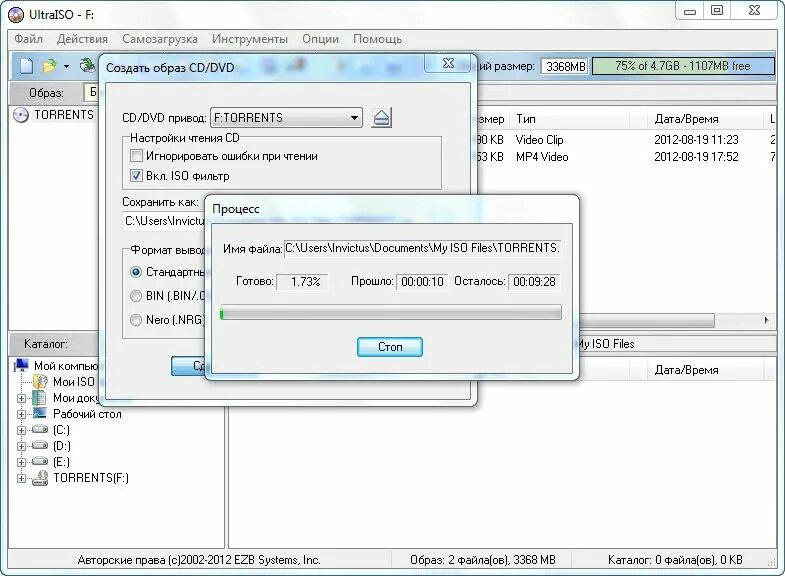Click the lower catalog Дата/Время column header

(x=706, y=370)
